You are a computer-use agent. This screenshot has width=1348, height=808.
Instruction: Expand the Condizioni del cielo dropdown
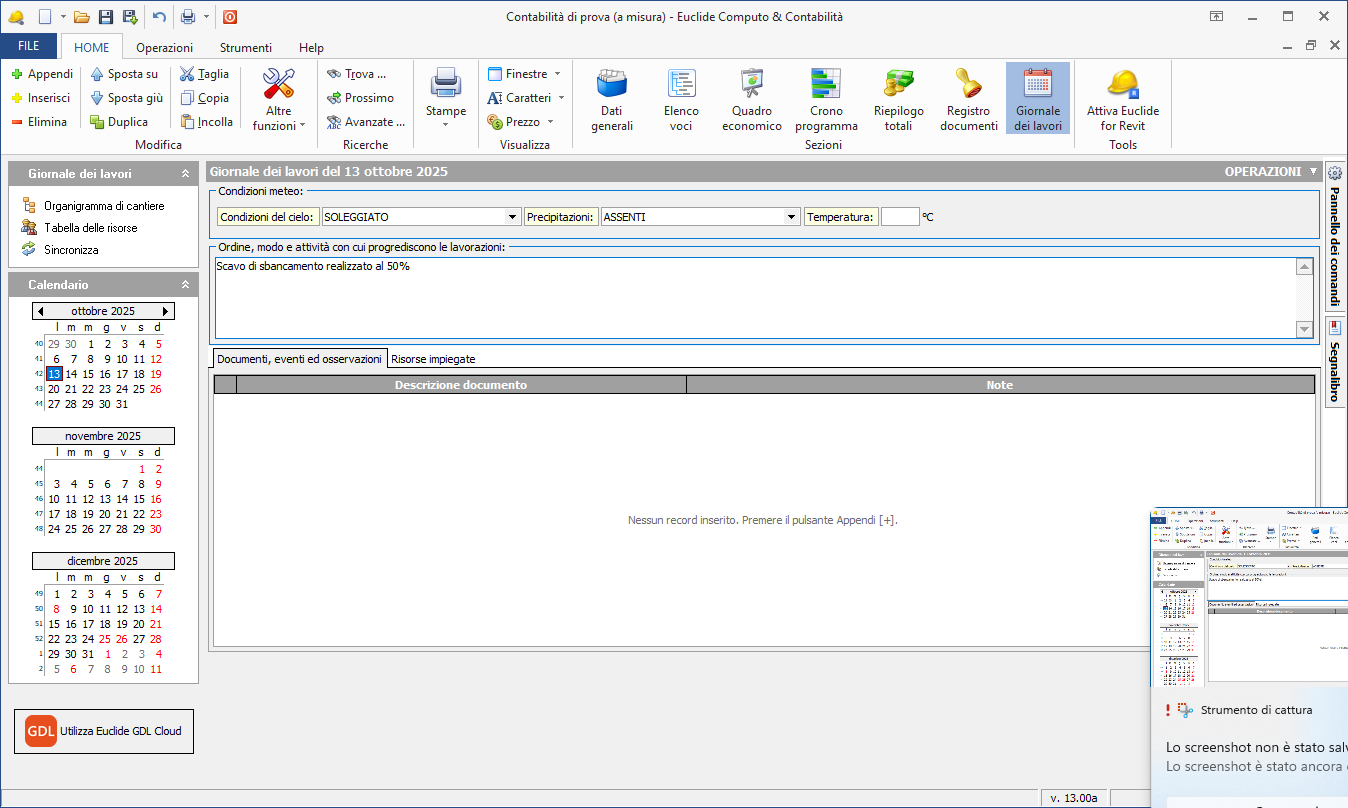pos(513,217)
